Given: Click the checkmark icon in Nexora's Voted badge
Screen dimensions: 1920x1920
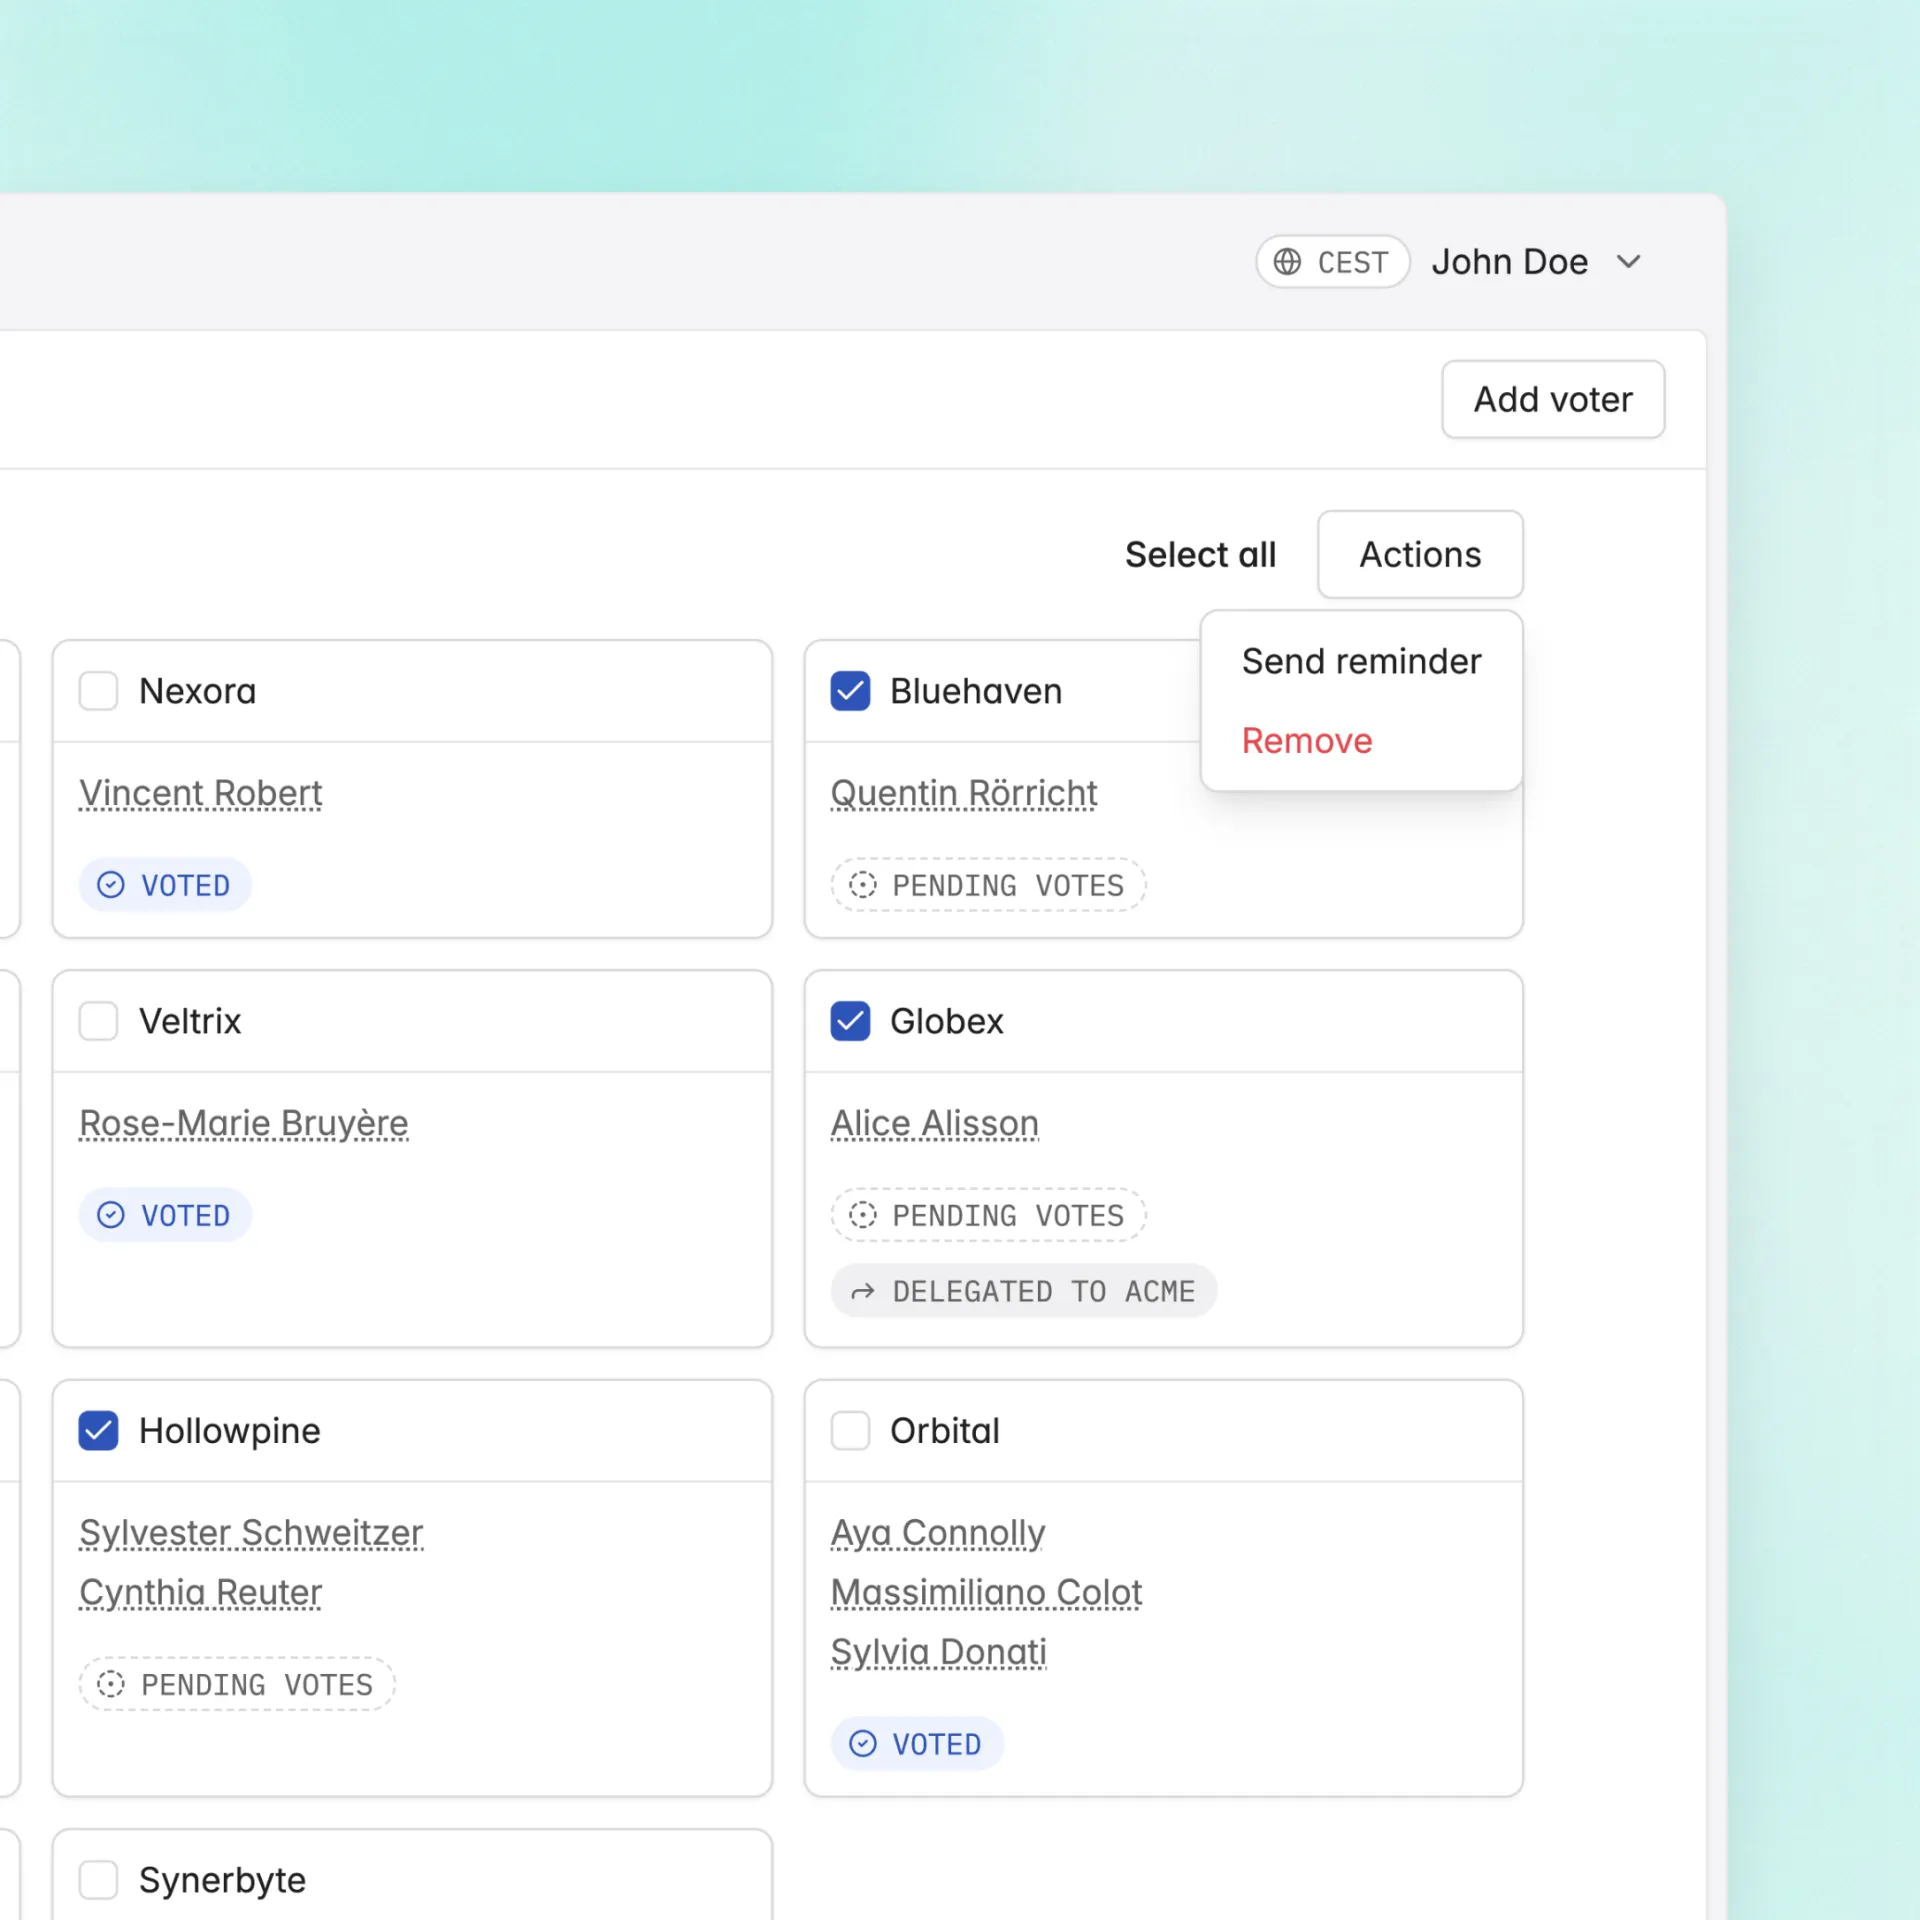Looking at the screenshot, I should click(x=111, y=885).
